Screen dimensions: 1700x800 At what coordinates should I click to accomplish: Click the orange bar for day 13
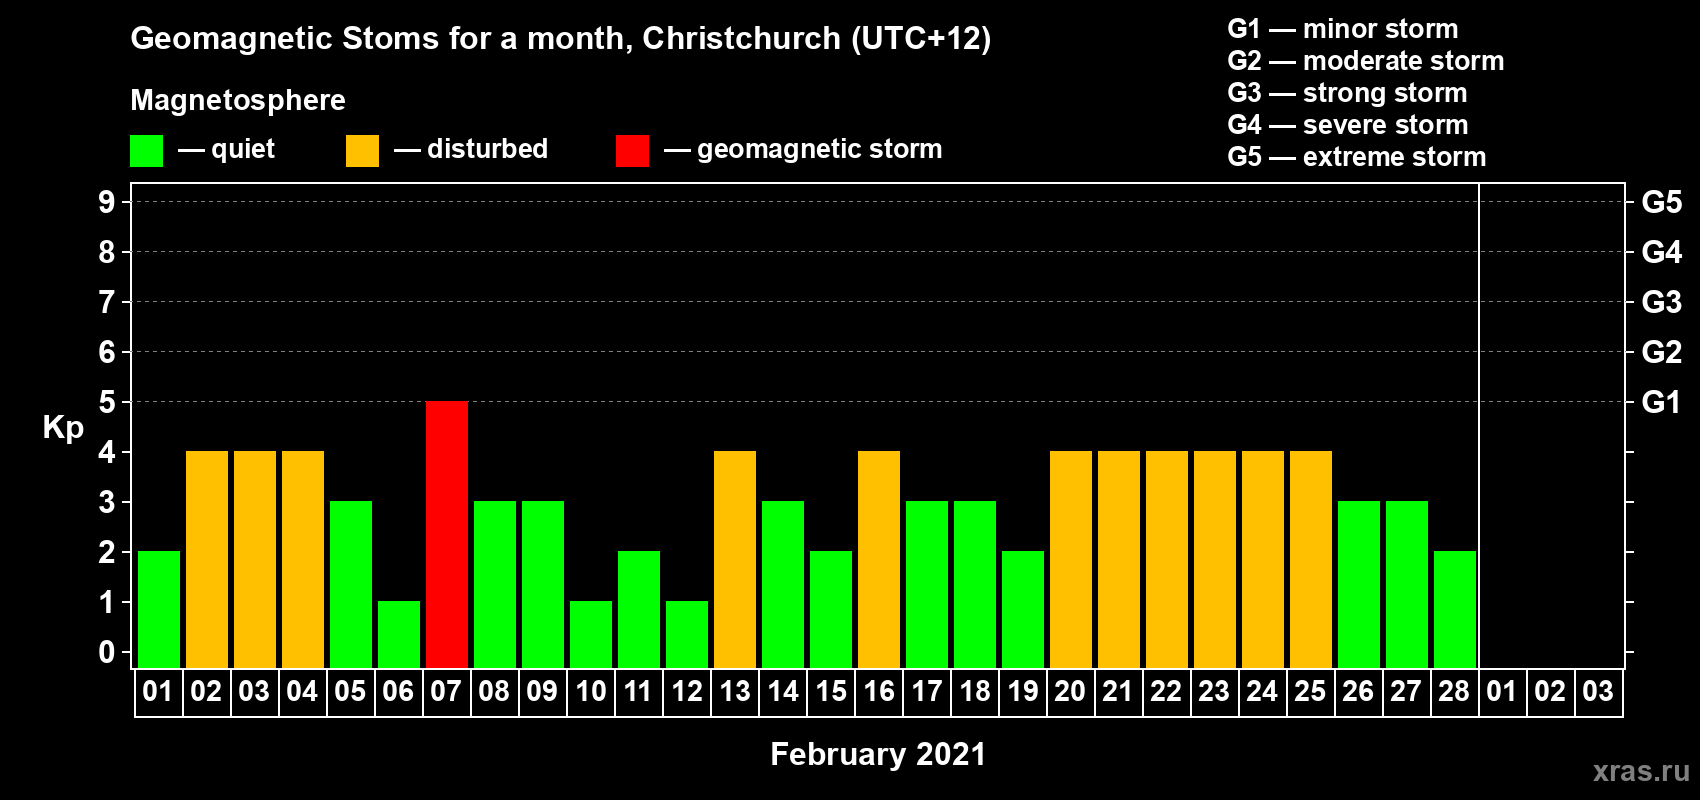pos(735,559)
